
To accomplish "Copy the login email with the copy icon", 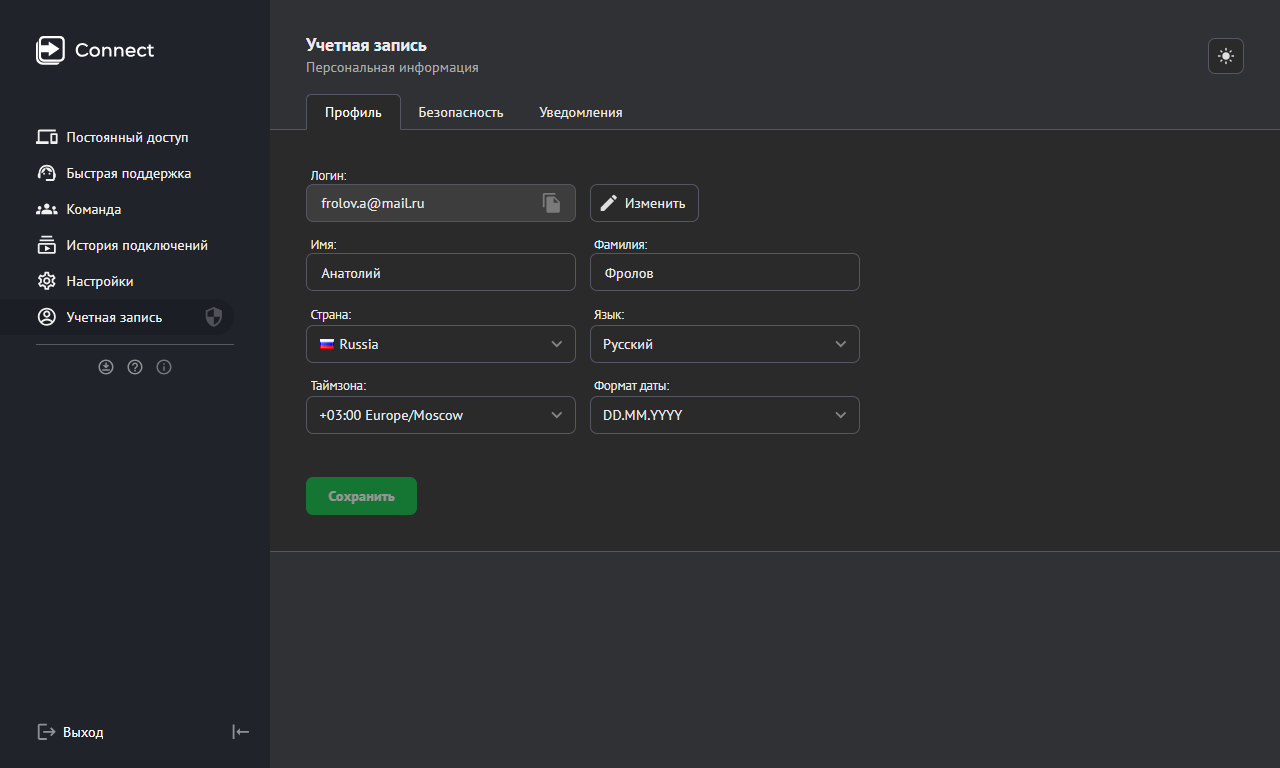I will tap(552, 203).
